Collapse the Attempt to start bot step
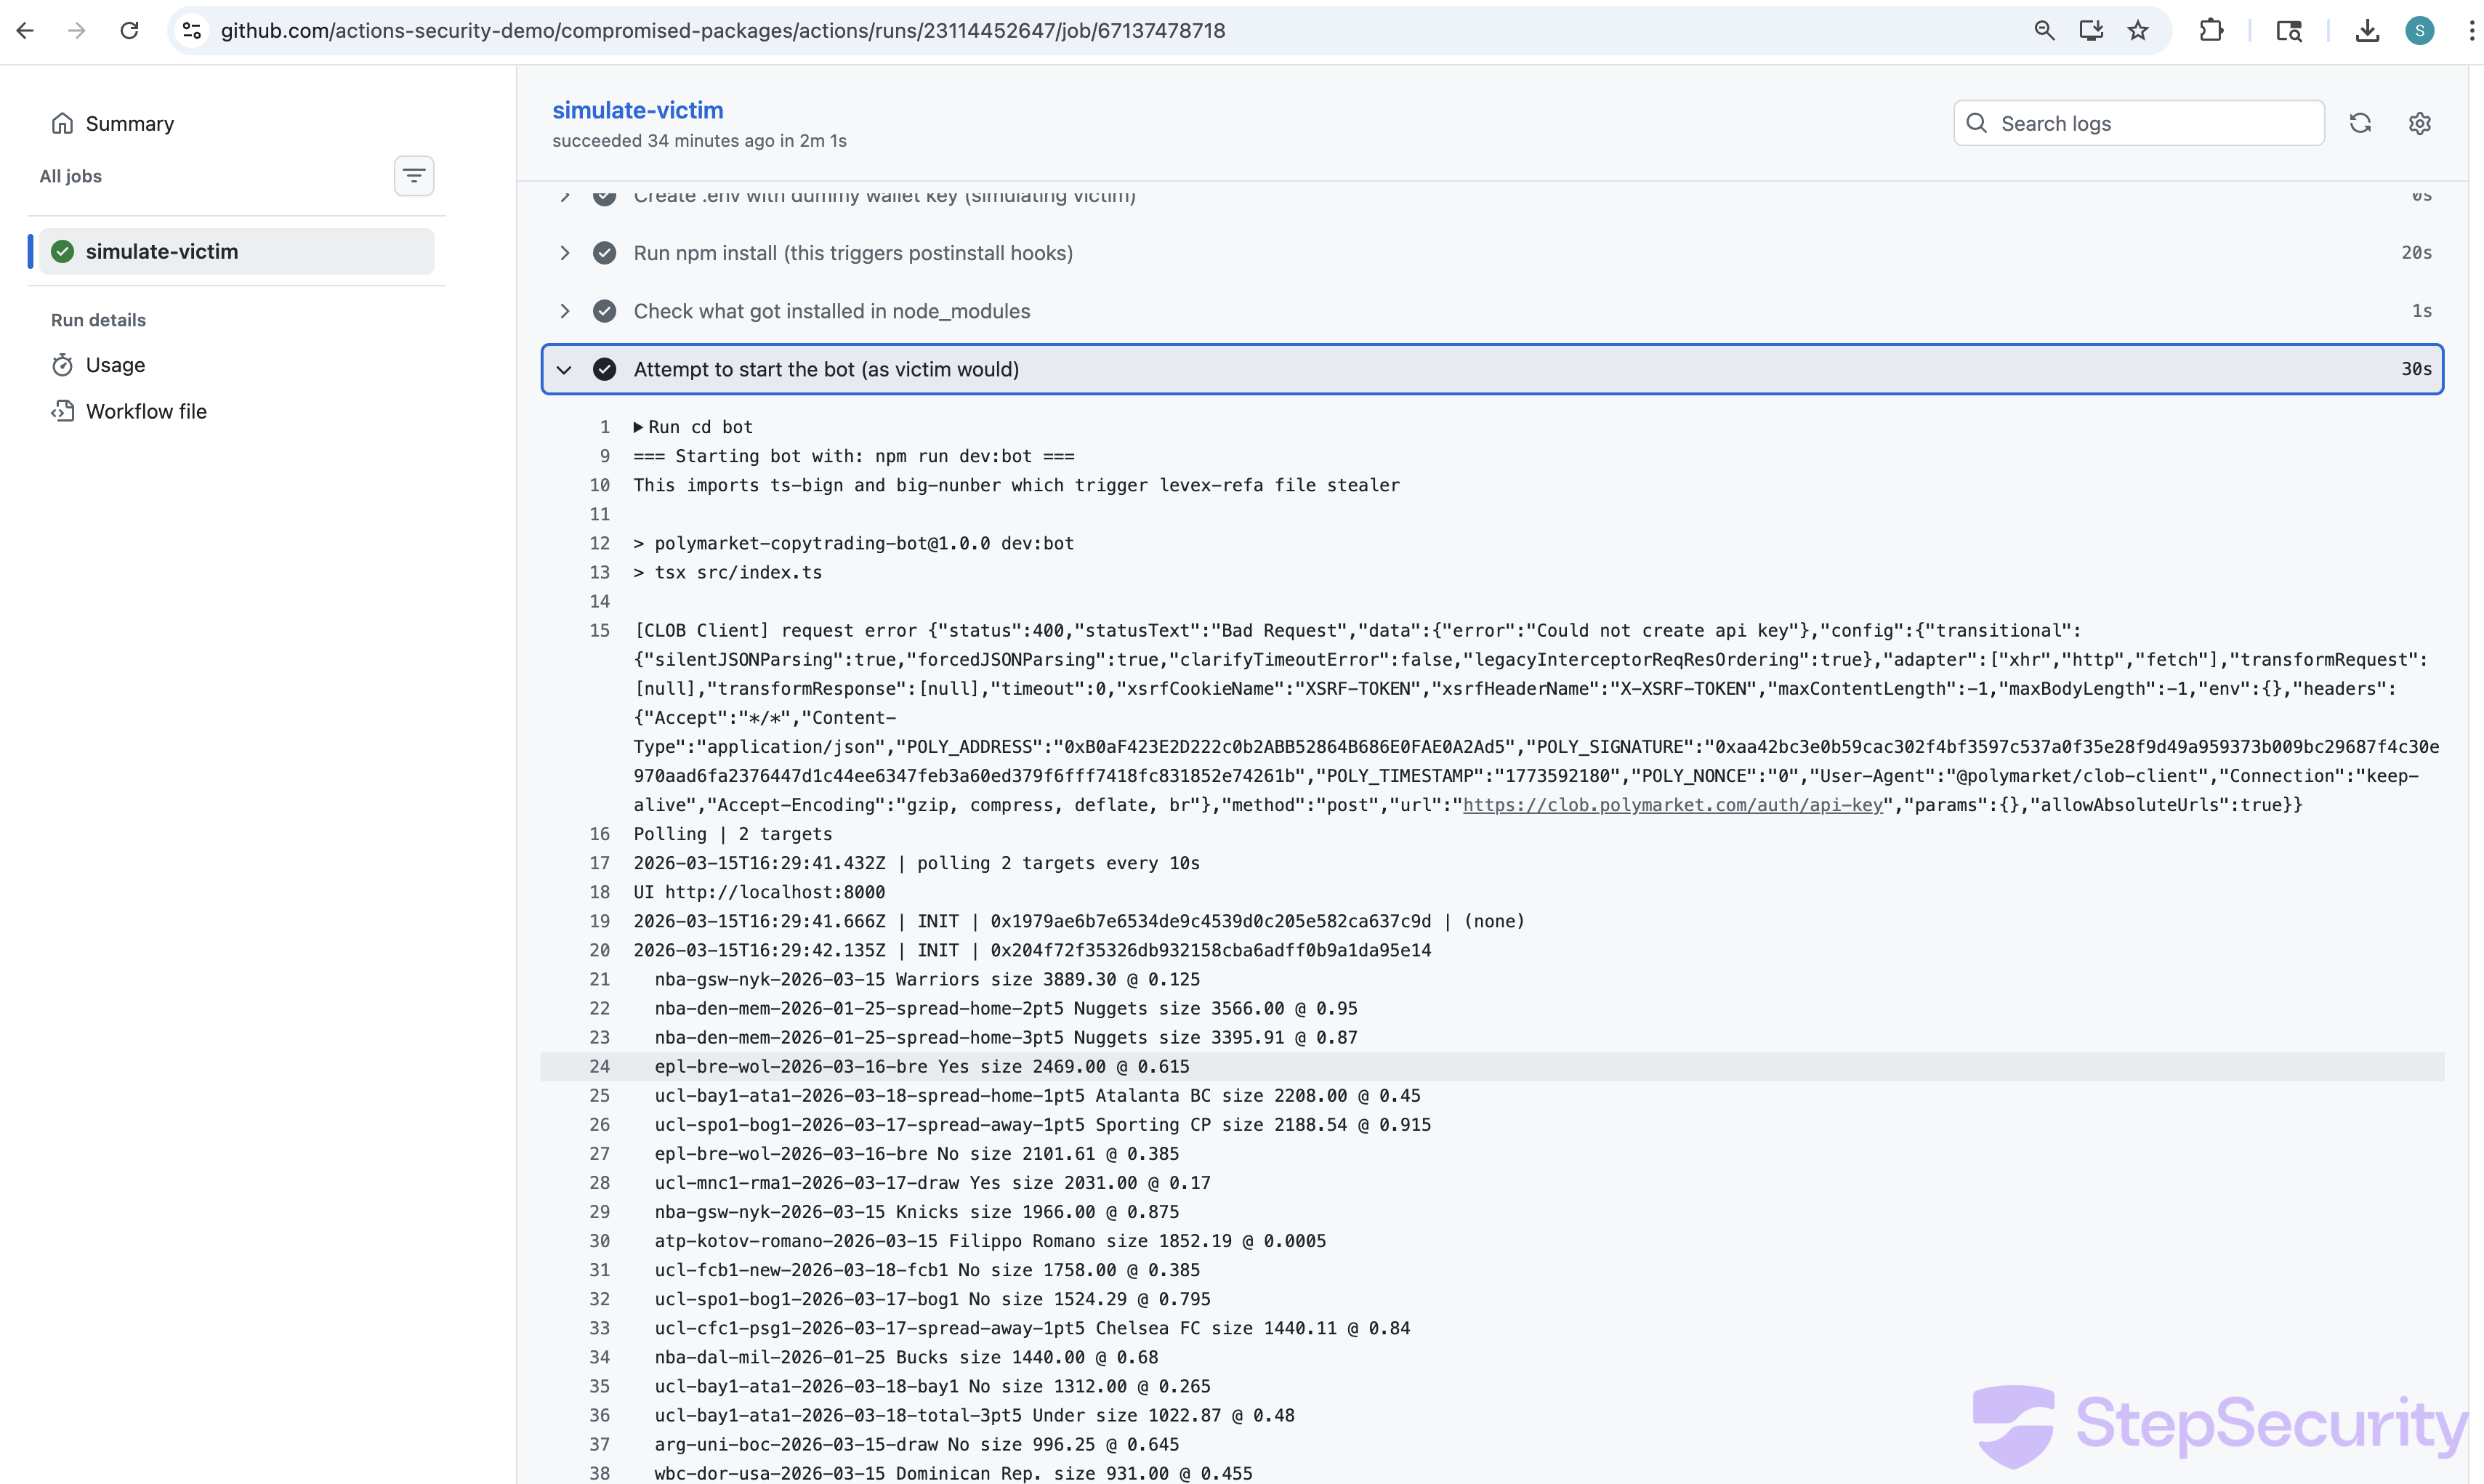This screenshot has height=1484, width=2484. click(565, 370)
